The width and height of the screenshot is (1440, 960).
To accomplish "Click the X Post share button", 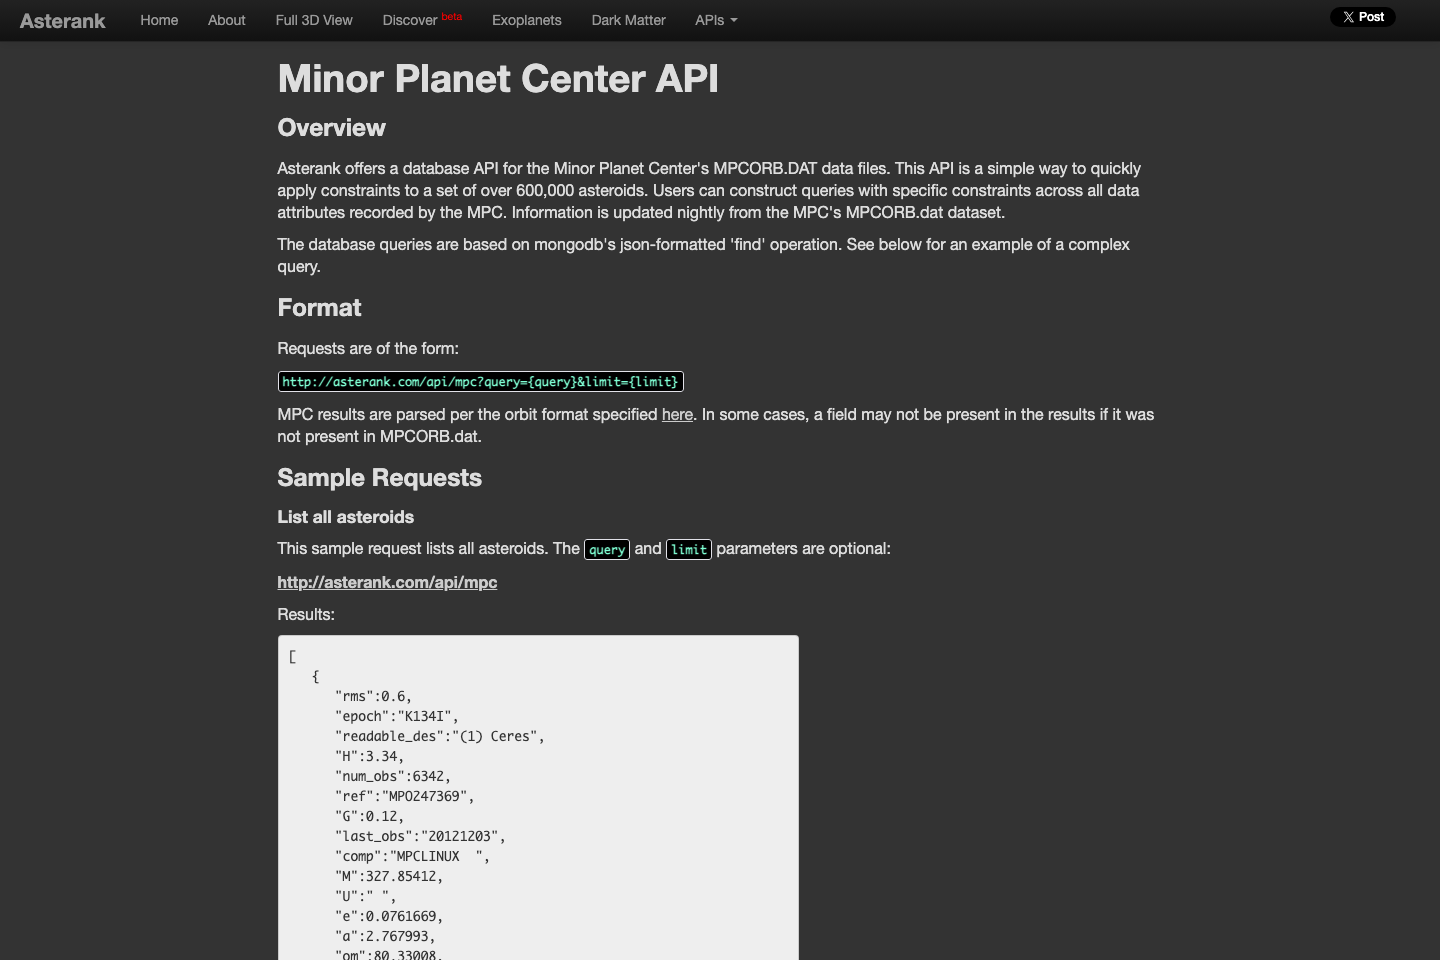I will (1362, 16).
